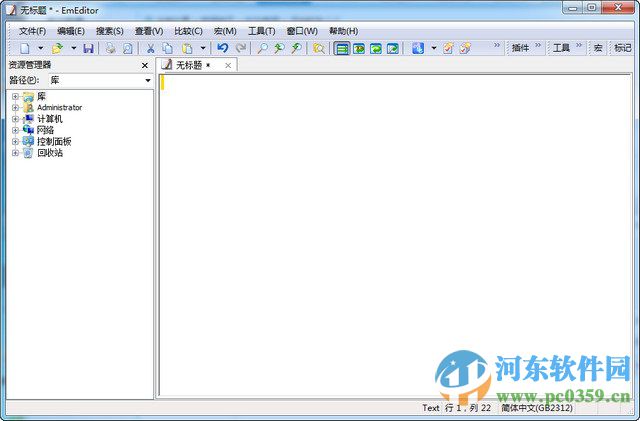
Task: Close the 资源管理器 panel
Action: tap(144, 65)
